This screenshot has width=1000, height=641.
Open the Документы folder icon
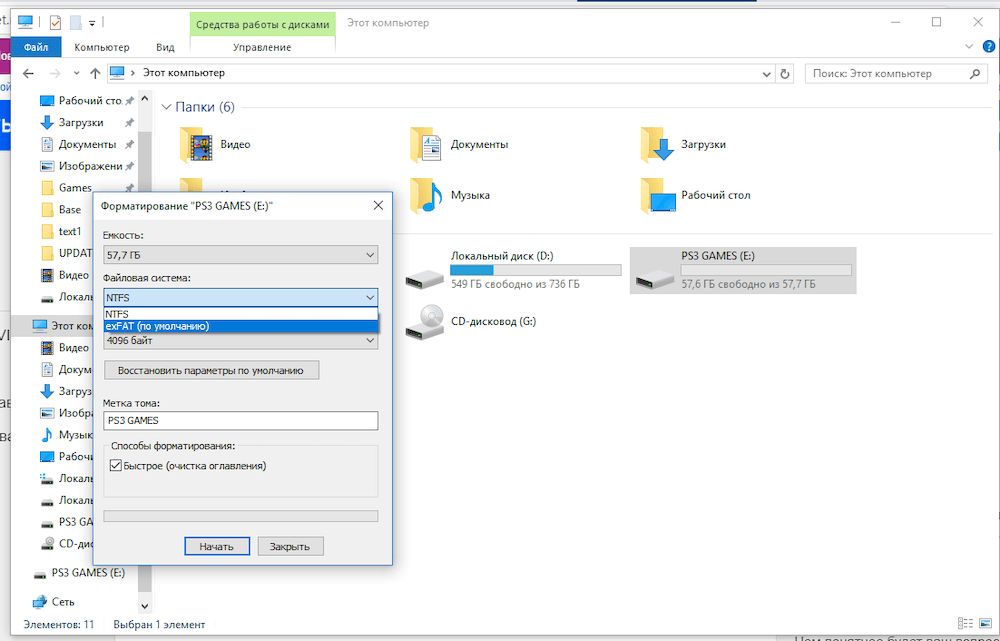[426, 145]
